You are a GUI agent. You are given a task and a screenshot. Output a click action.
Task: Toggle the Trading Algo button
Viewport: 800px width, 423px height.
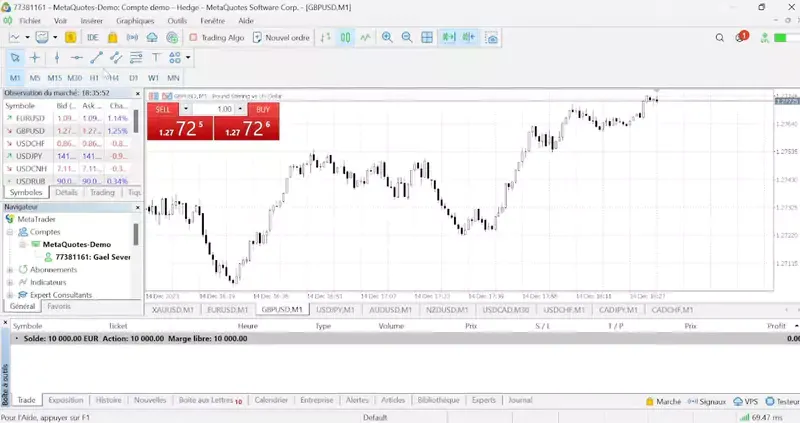216,37
